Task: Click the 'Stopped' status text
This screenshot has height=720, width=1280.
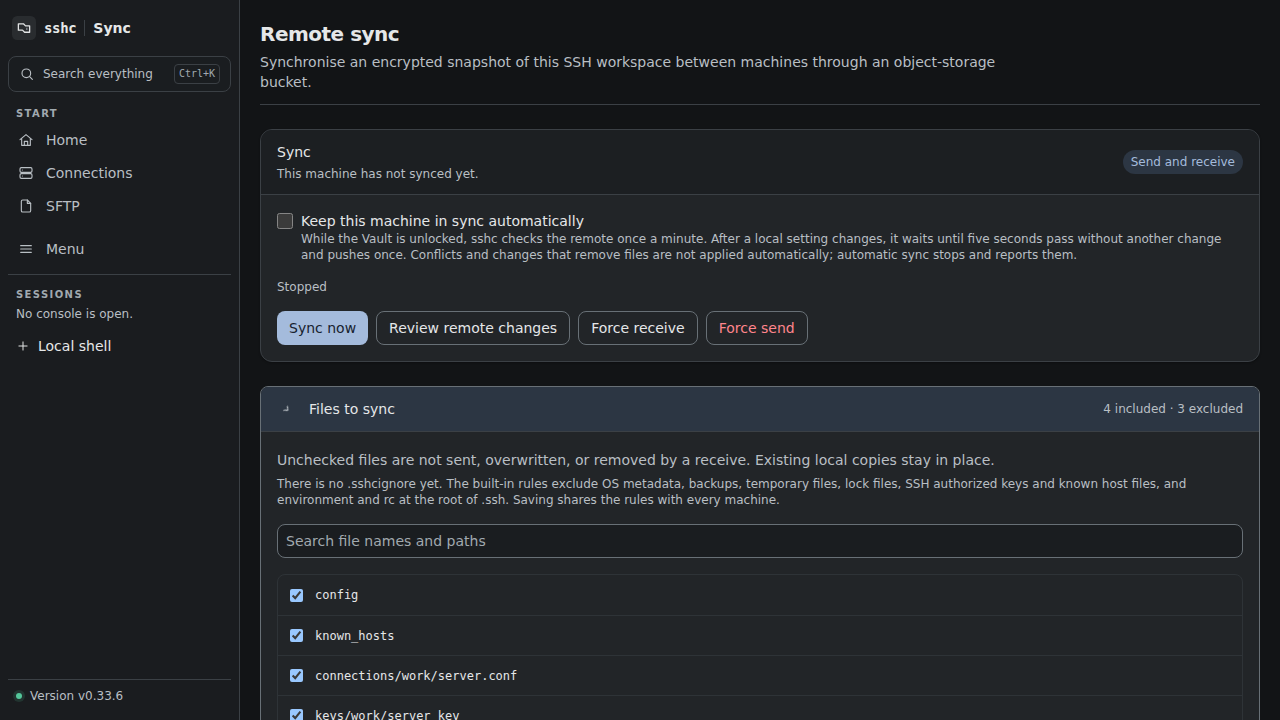Action: click(x=302, y=287)
